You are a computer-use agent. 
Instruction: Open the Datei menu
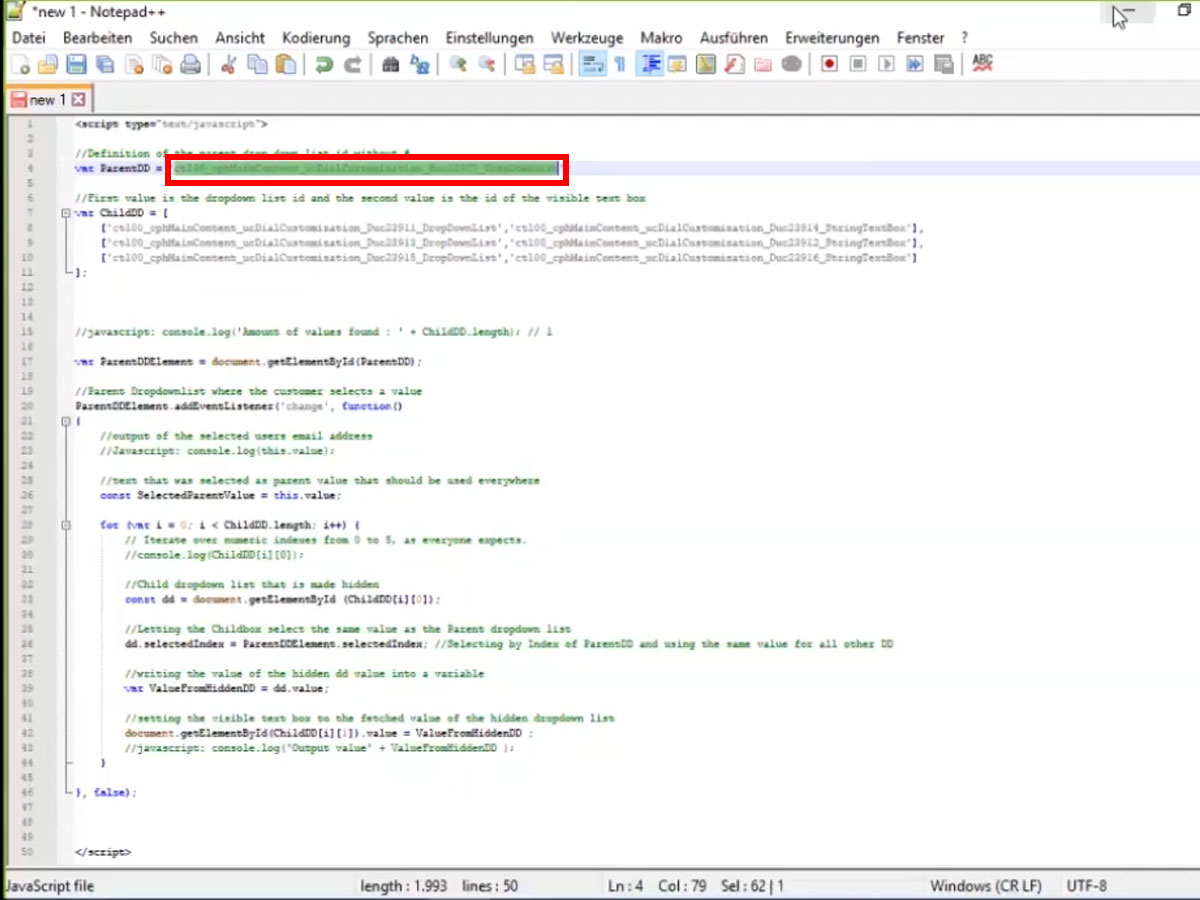pos(29,38)
